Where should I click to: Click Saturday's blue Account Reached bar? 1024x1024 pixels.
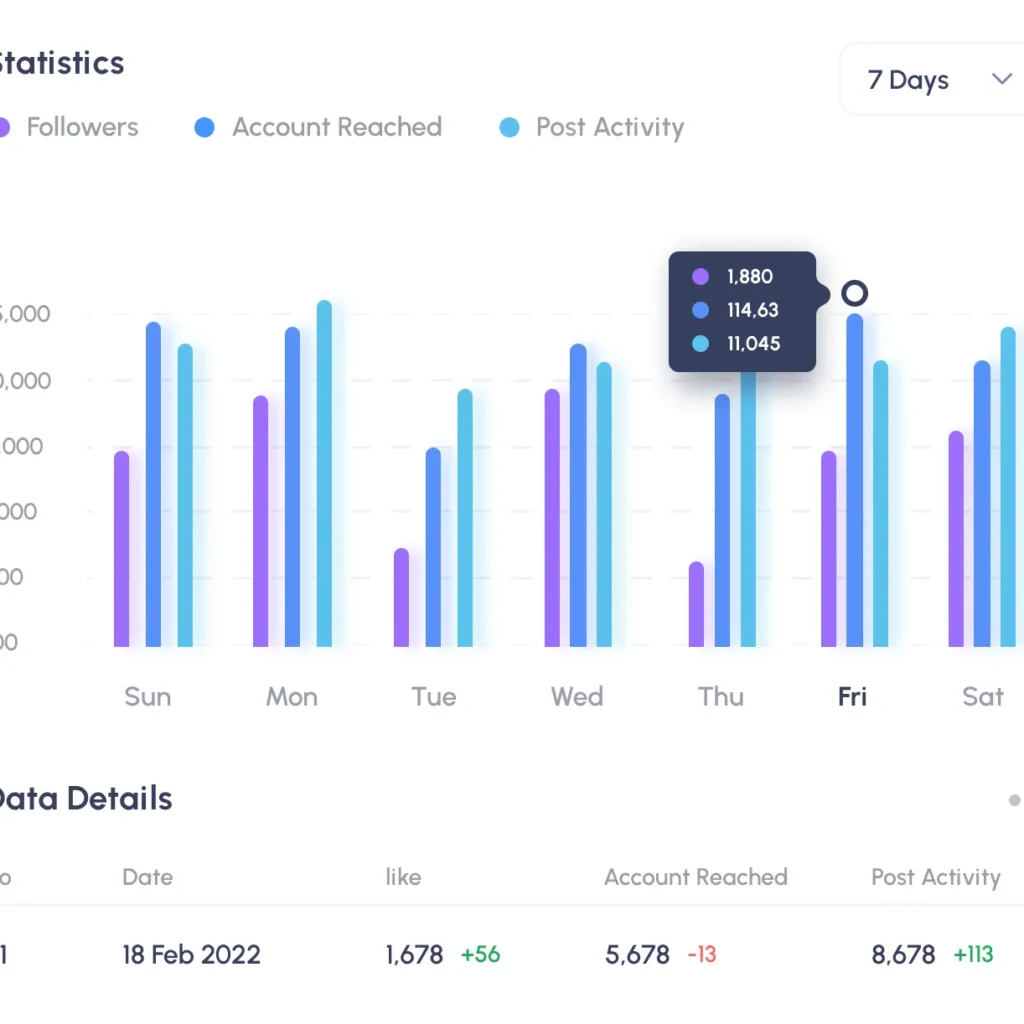982,504
